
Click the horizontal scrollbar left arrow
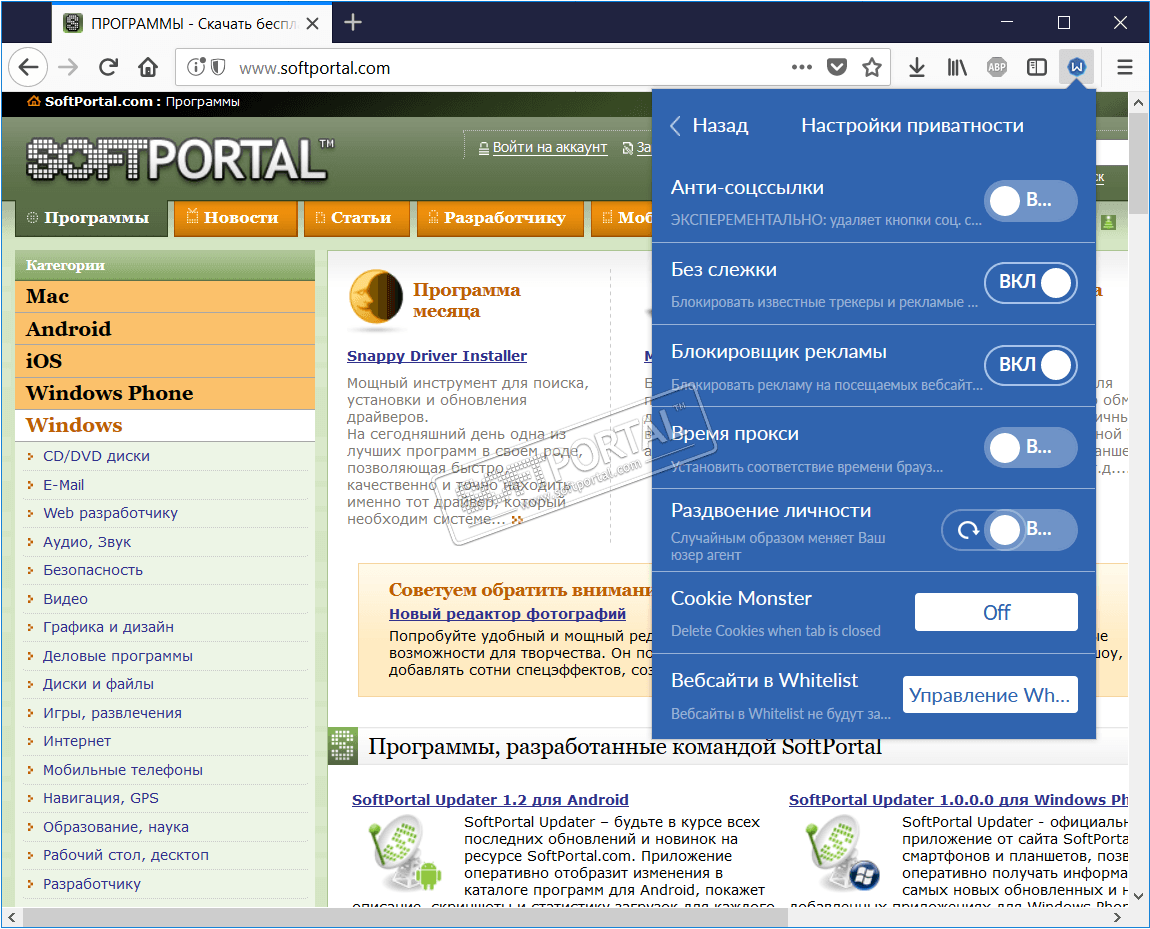pyautogui.click(x=11, y=917)
